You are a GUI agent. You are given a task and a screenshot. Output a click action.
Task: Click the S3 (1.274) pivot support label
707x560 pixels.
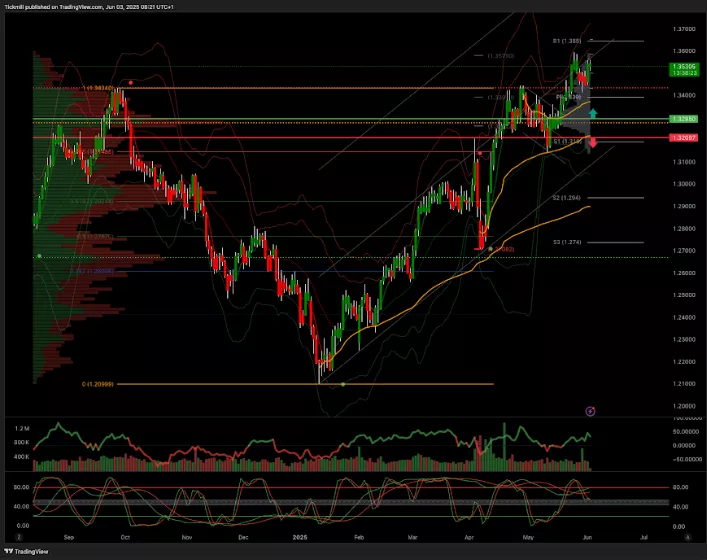567,242
